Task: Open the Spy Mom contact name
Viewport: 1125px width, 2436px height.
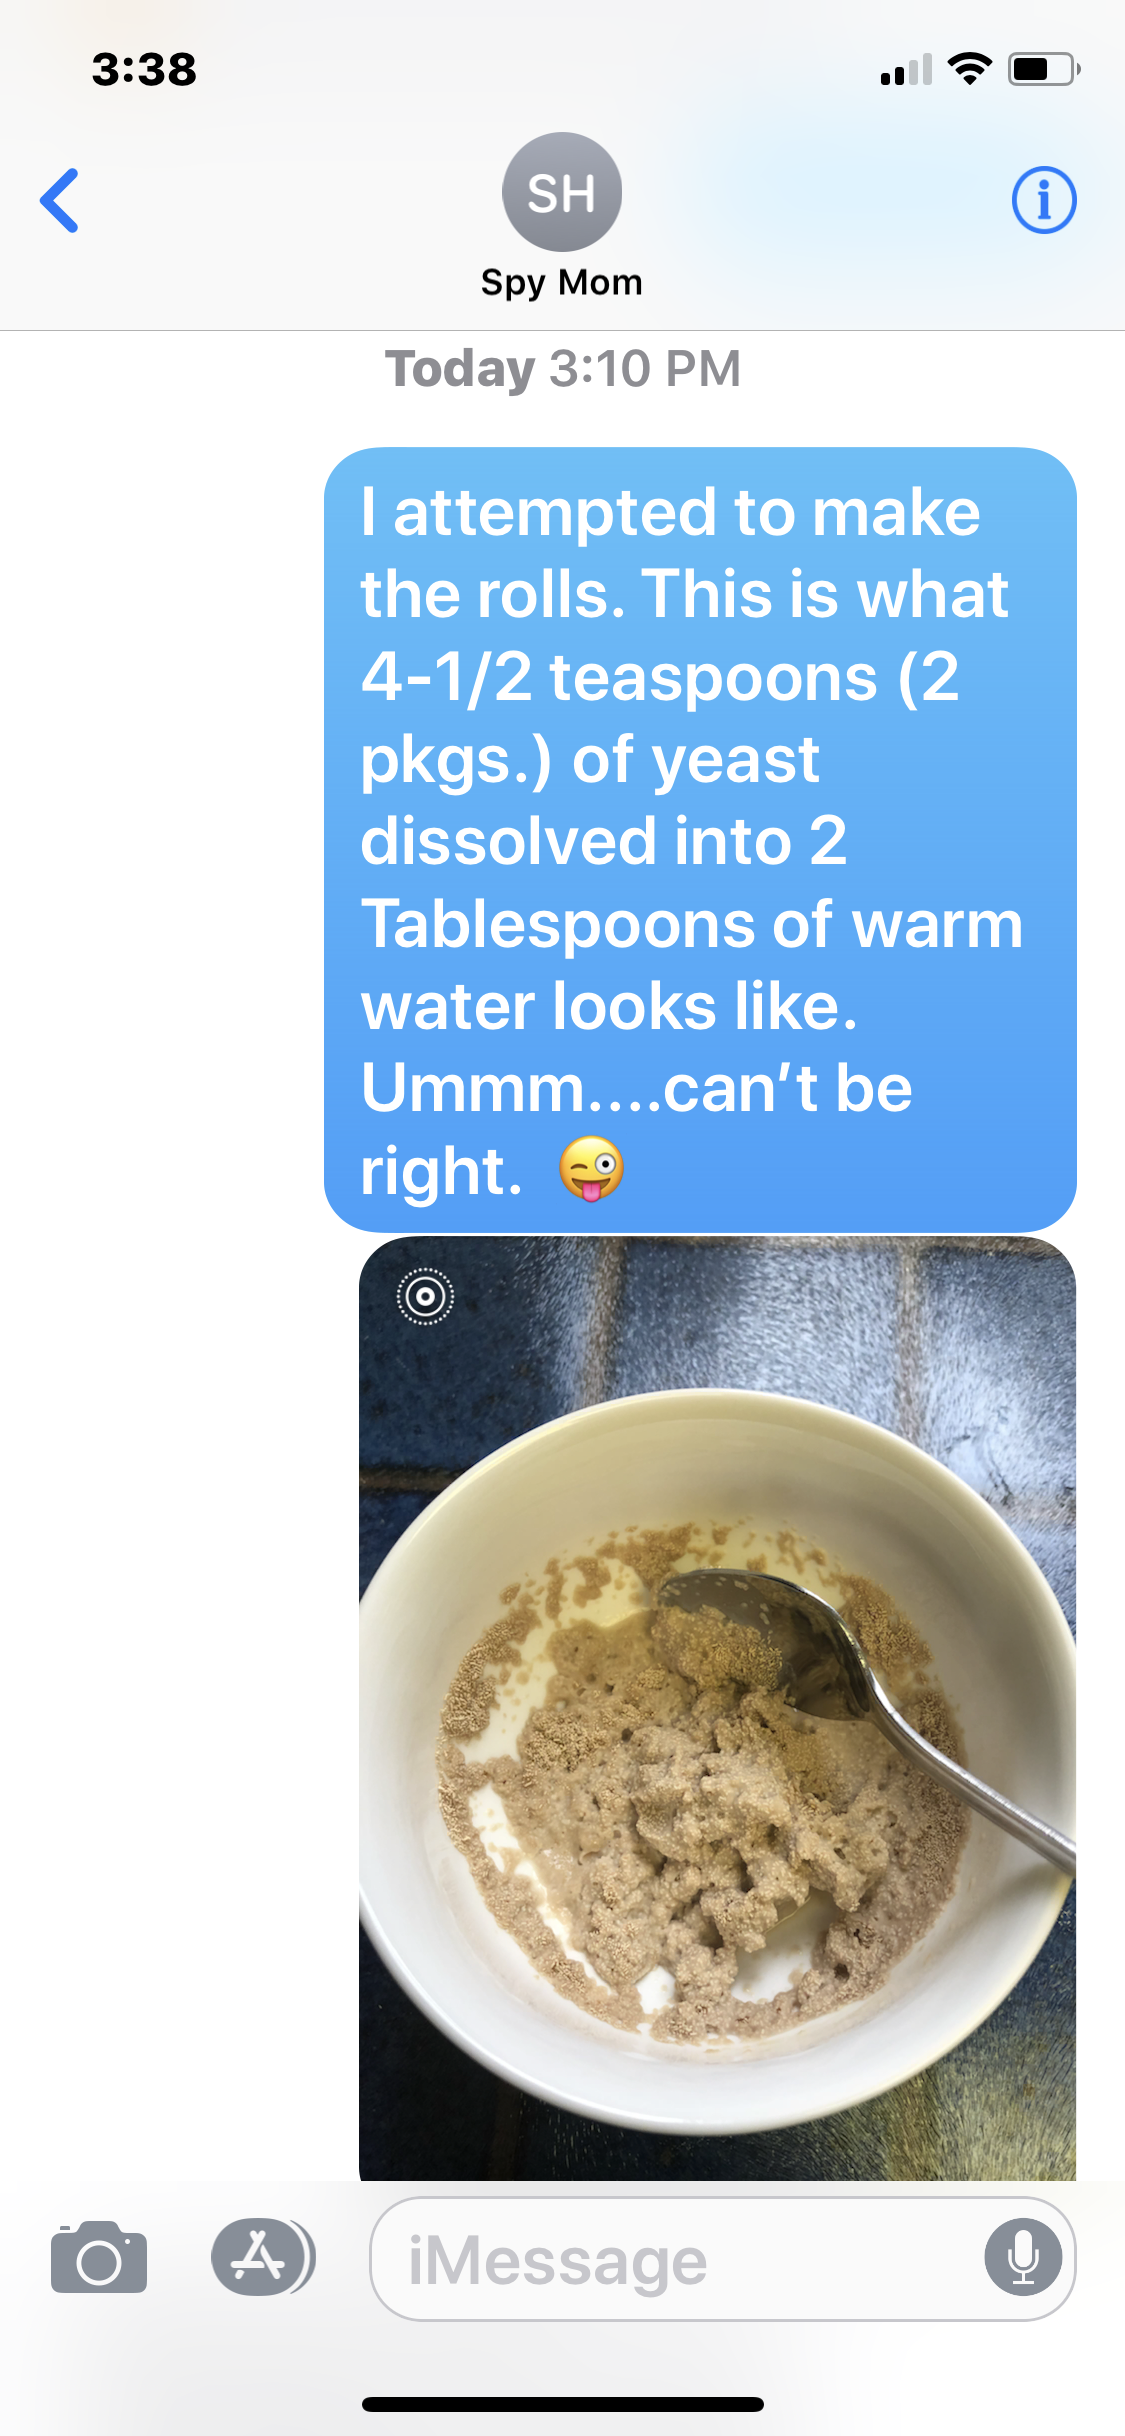Action: point(562,283)
